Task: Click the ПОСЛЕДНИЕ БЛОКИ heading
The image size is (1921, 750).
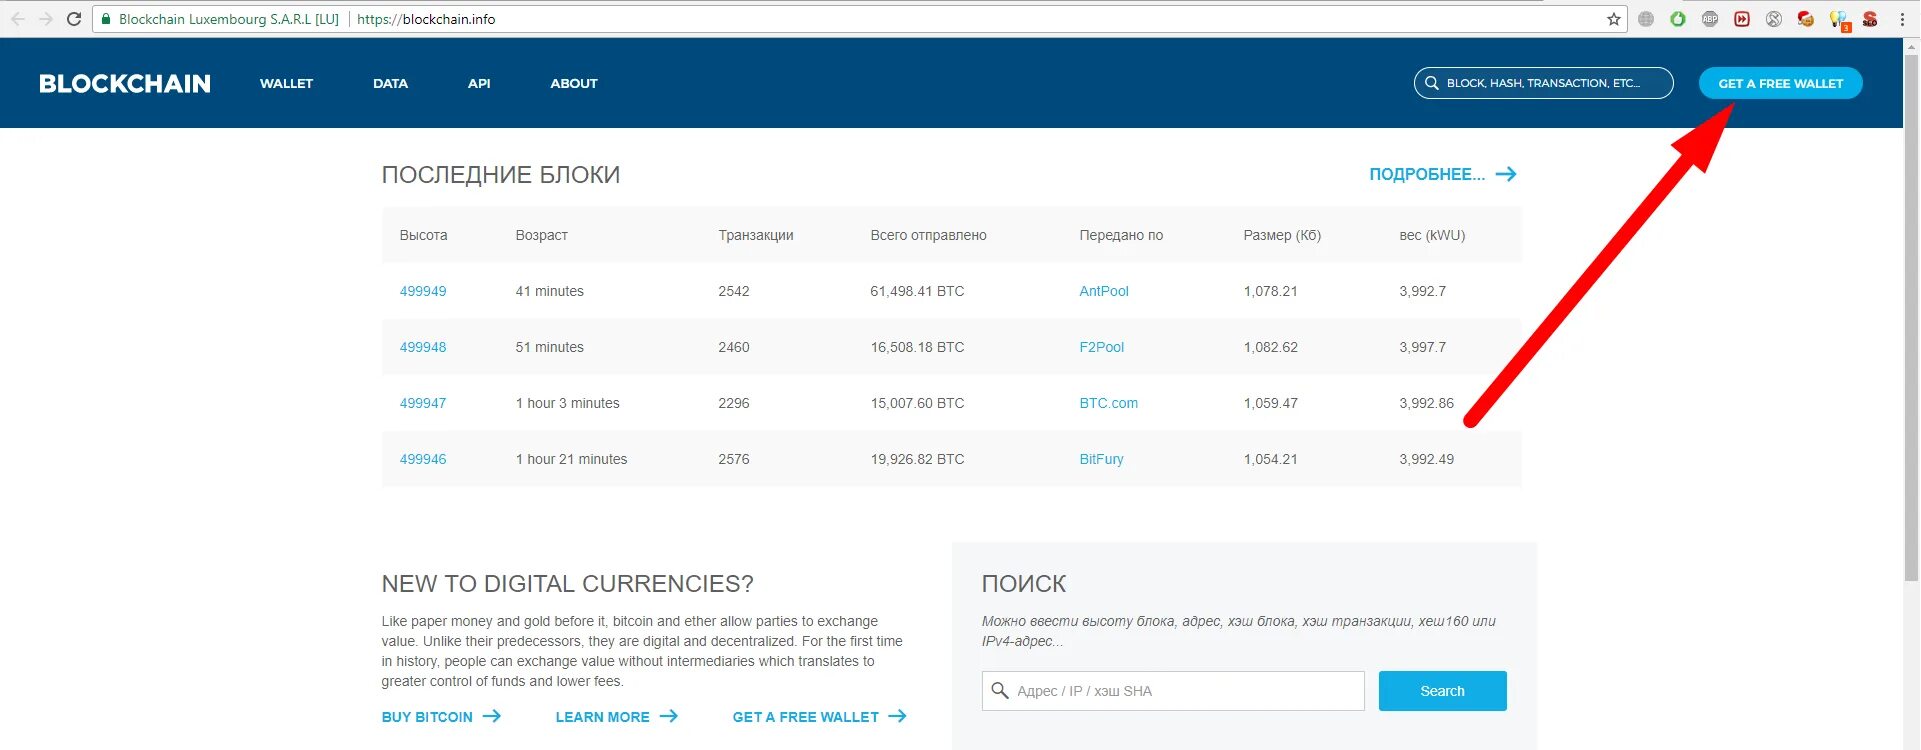Action: (501, 175)
